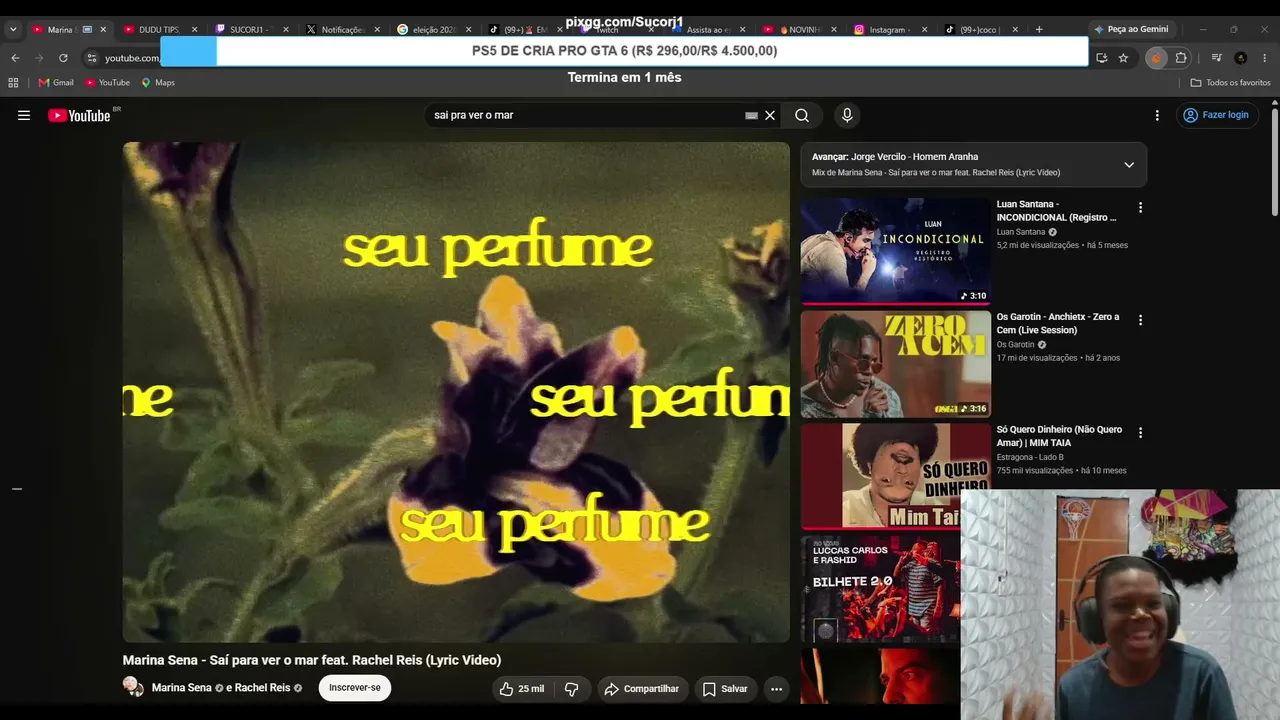Image resolution: width=1280 pixels, height=720 pixels.
Task: Open options for Só Quero Dinheiro video
Action: pos(1140,433)
